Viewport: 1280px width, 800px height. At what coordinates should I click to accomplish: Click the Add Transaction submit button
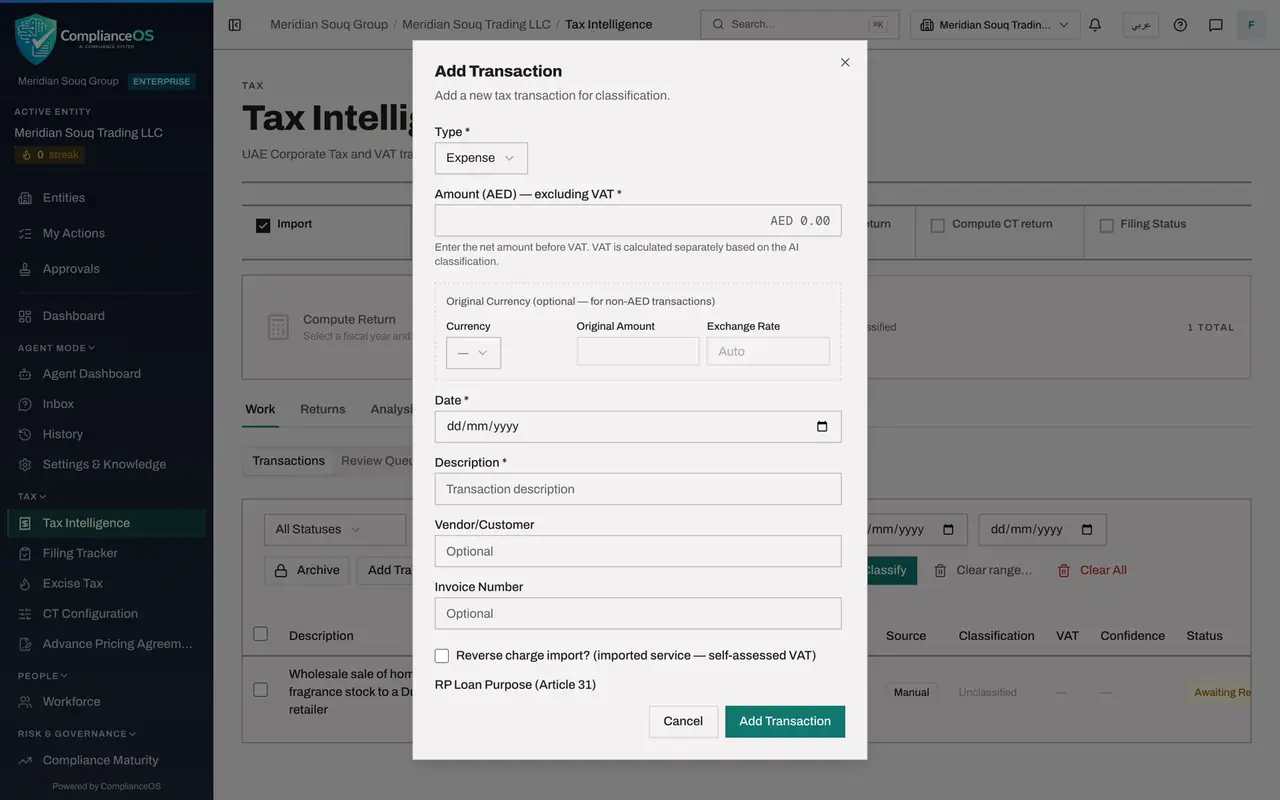click(x=785, y=722)
